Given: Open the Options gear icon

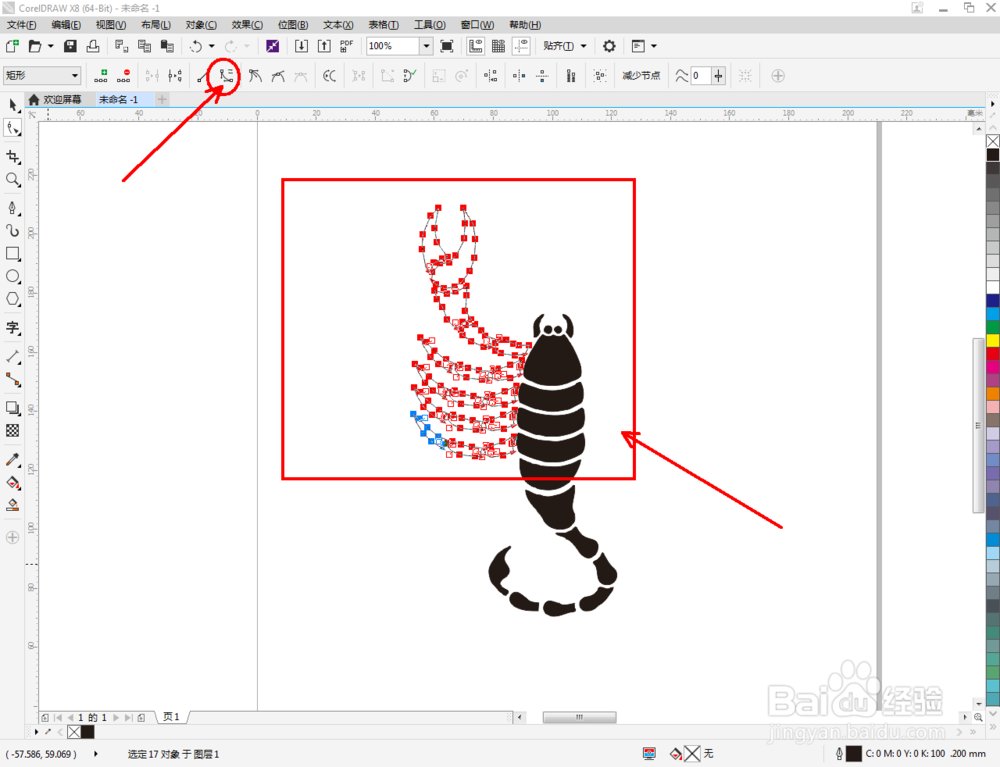Looking at the screenshot, I should 609,46.
